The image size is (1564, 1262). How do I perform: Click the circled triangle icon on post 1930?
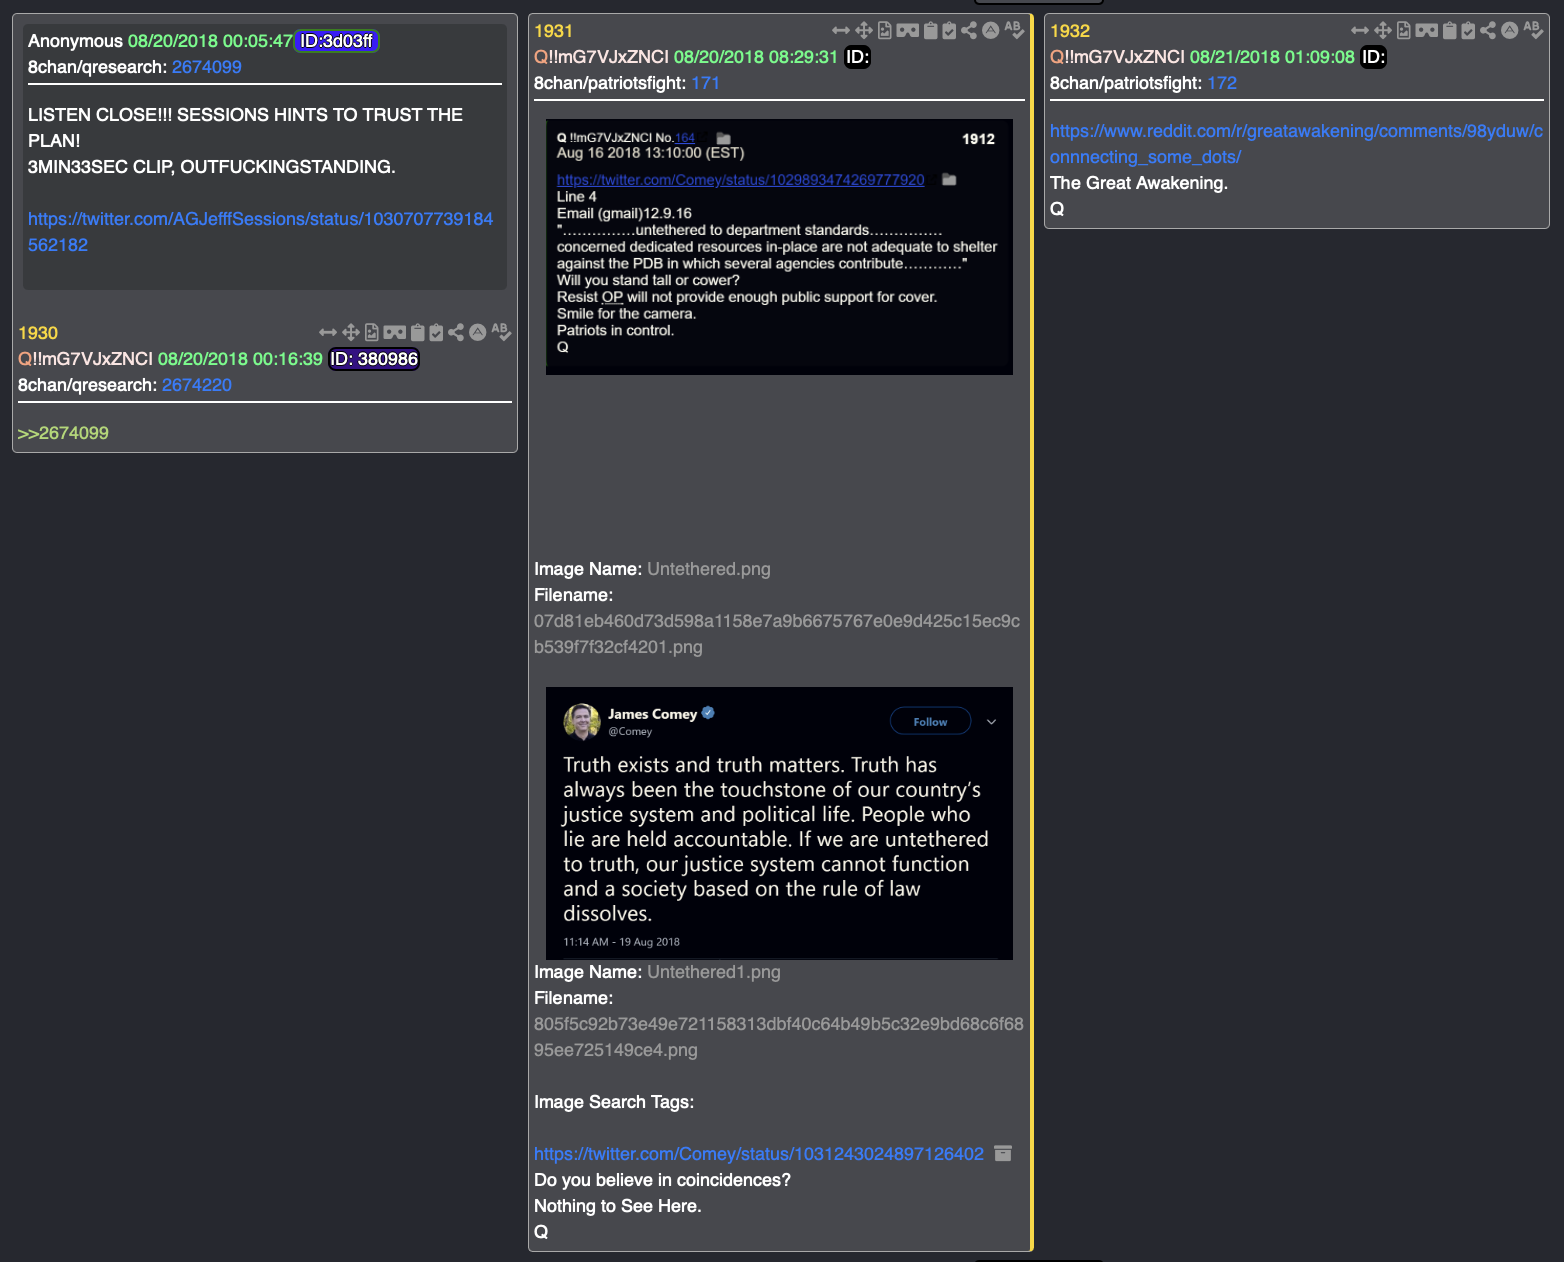pos(478,333)
